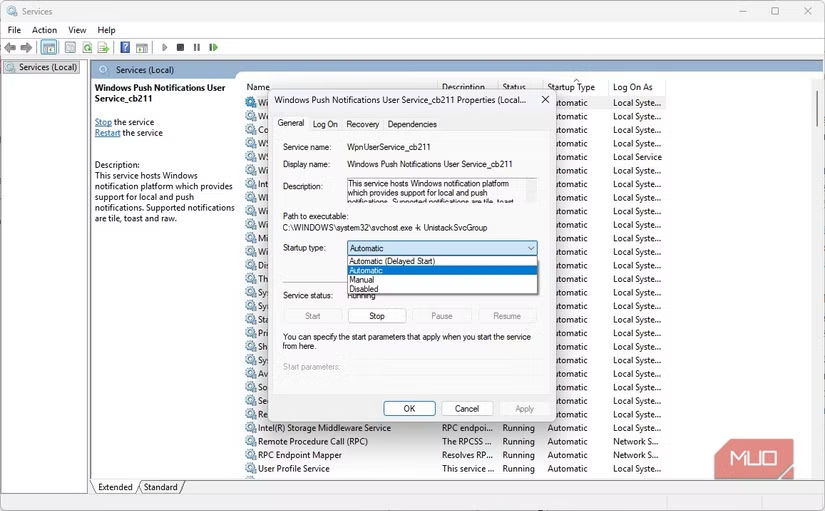Select Manual in Startup type list
The image size is (825, 511).
362,280
